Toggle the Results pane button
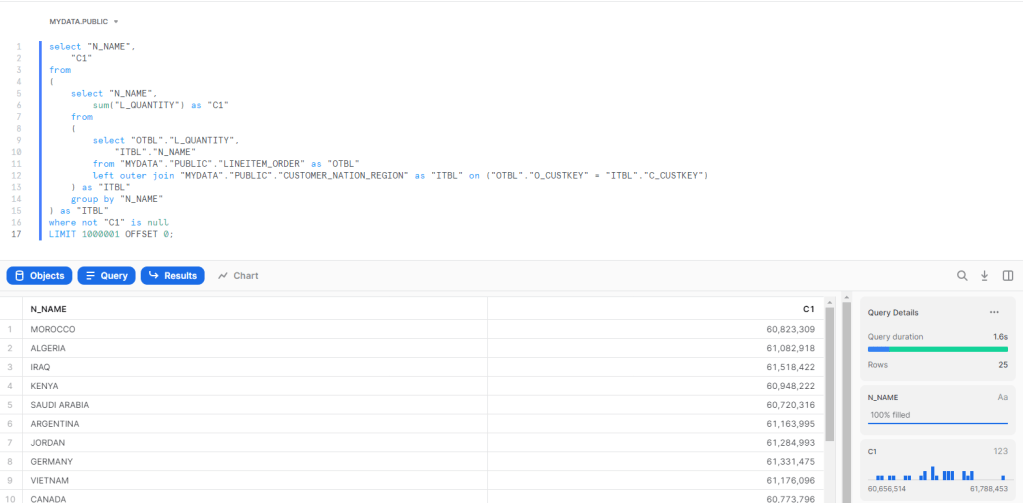This screenshot has width=1023, height=503. tap(172, 276)
